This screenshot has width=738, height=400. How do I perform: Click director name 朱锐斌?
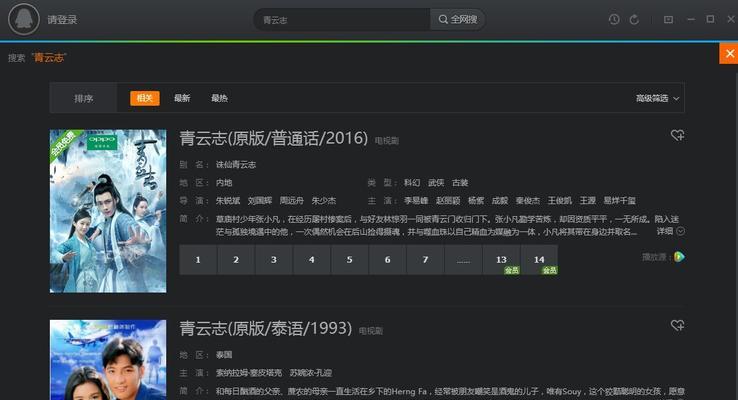pos(228,200)
